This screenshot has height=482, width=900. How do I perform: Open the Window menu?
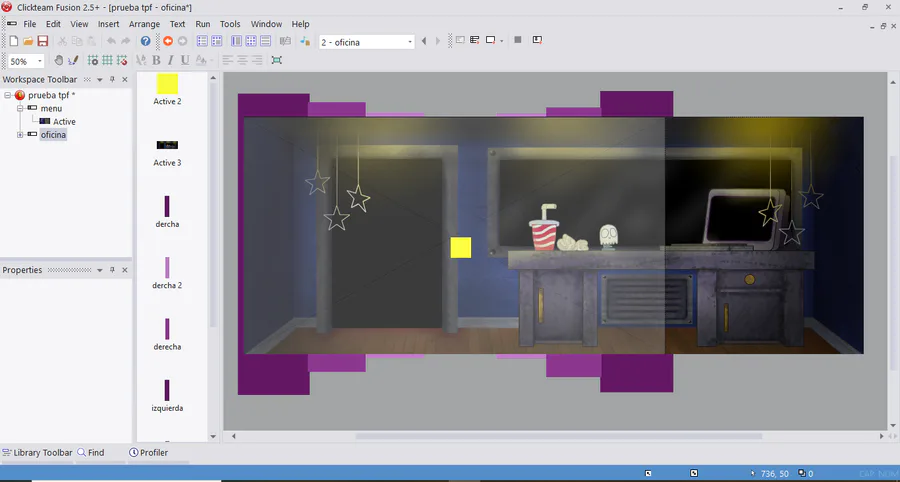pos(266,24)
